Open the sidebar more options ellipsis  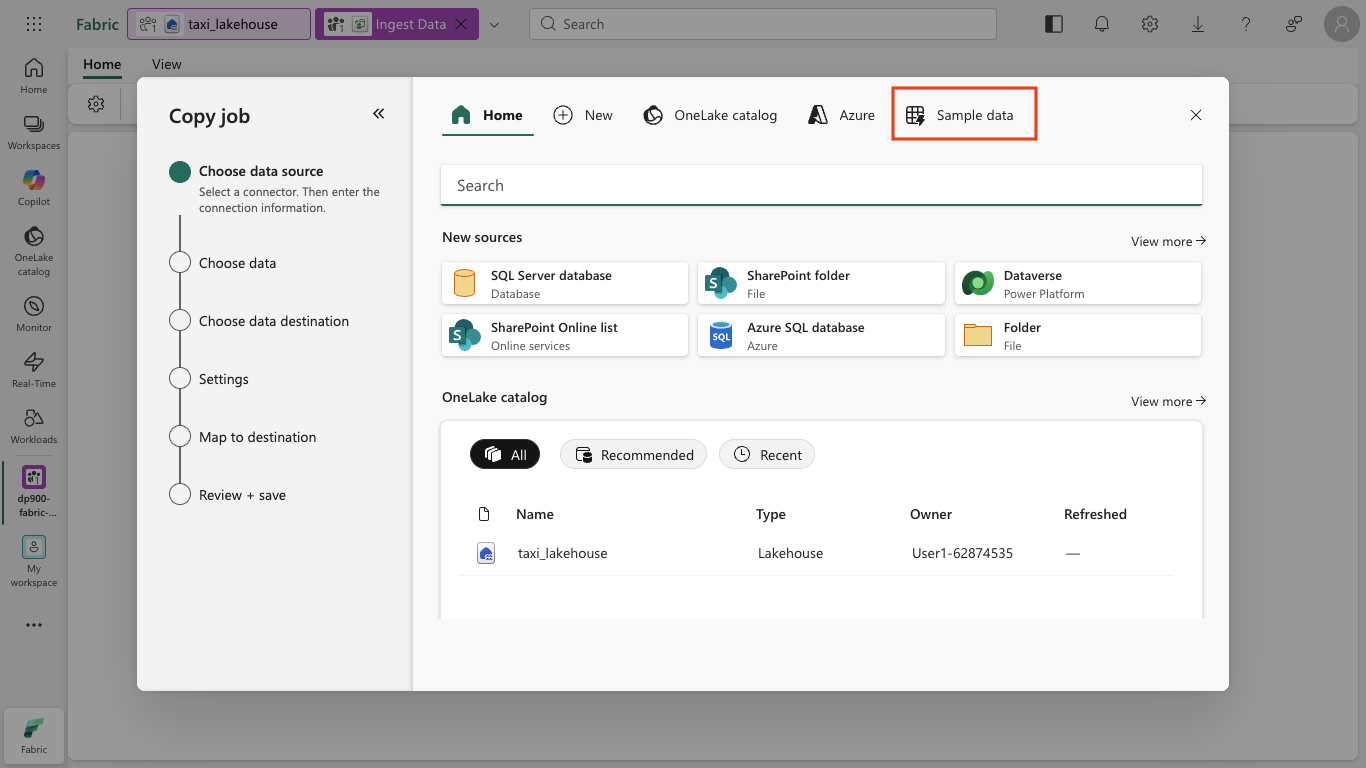(34, 625)
